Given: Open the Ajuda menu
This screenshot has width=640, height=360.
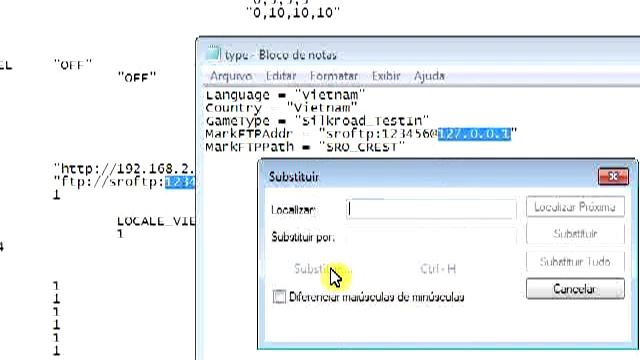Looking at the screenshot, I should pyautogui.click(x=429, y=76).
